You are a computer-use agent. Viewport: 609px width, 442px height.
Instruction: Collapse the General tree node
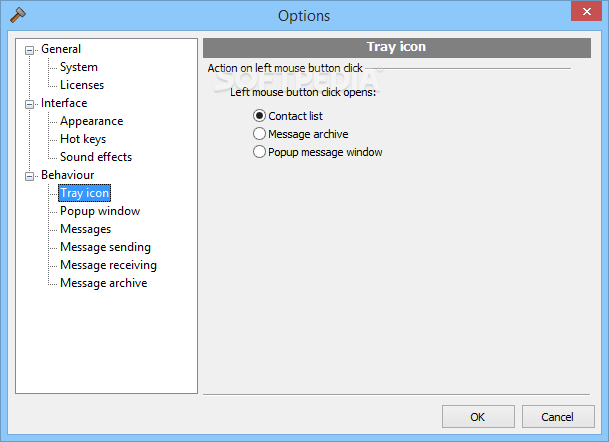(x=30, y=50)
